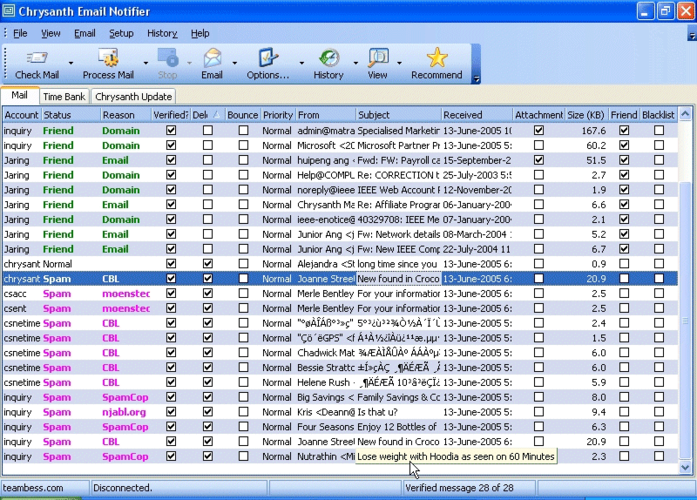This screenshot has width=697, height=500.
Task: Open the File menu
Action: point(20,33)
